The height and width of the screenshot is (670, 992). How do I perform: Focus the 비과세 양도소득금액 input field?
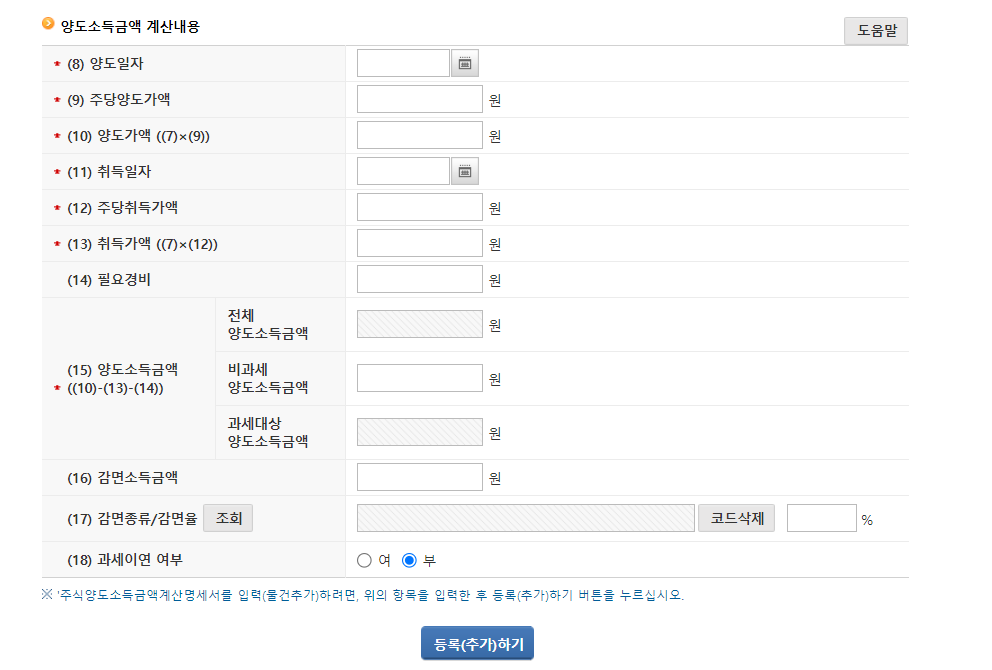[x=419, y=377]
